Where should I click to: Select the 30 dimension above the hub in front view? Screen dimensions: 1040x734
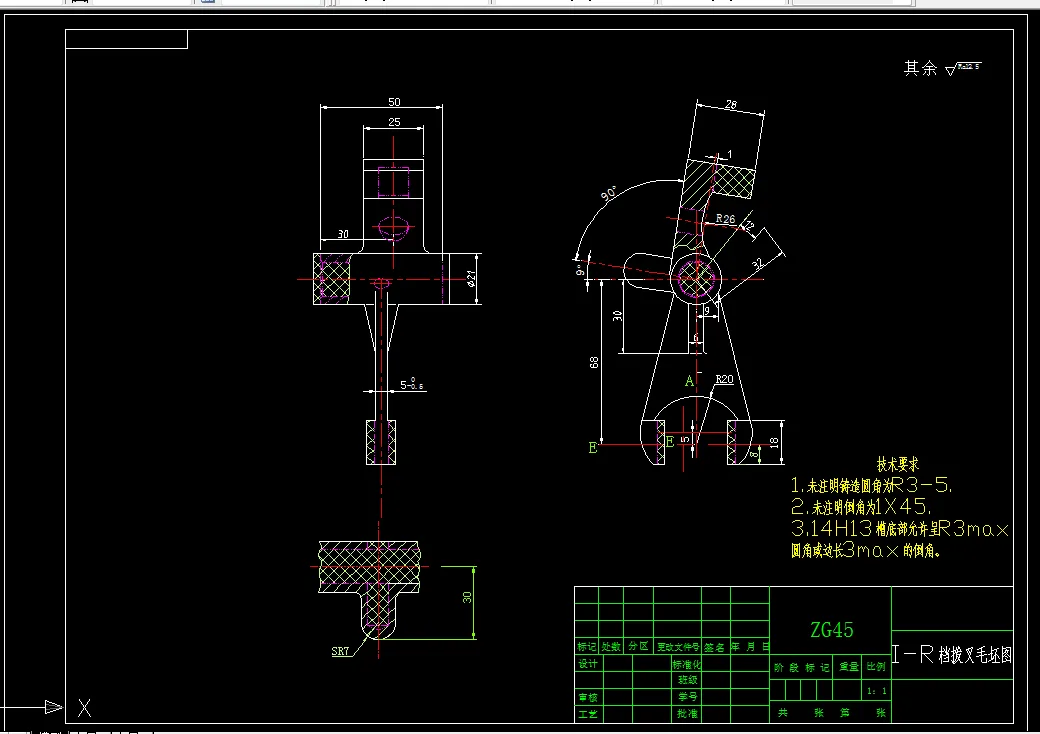[343, 234]
